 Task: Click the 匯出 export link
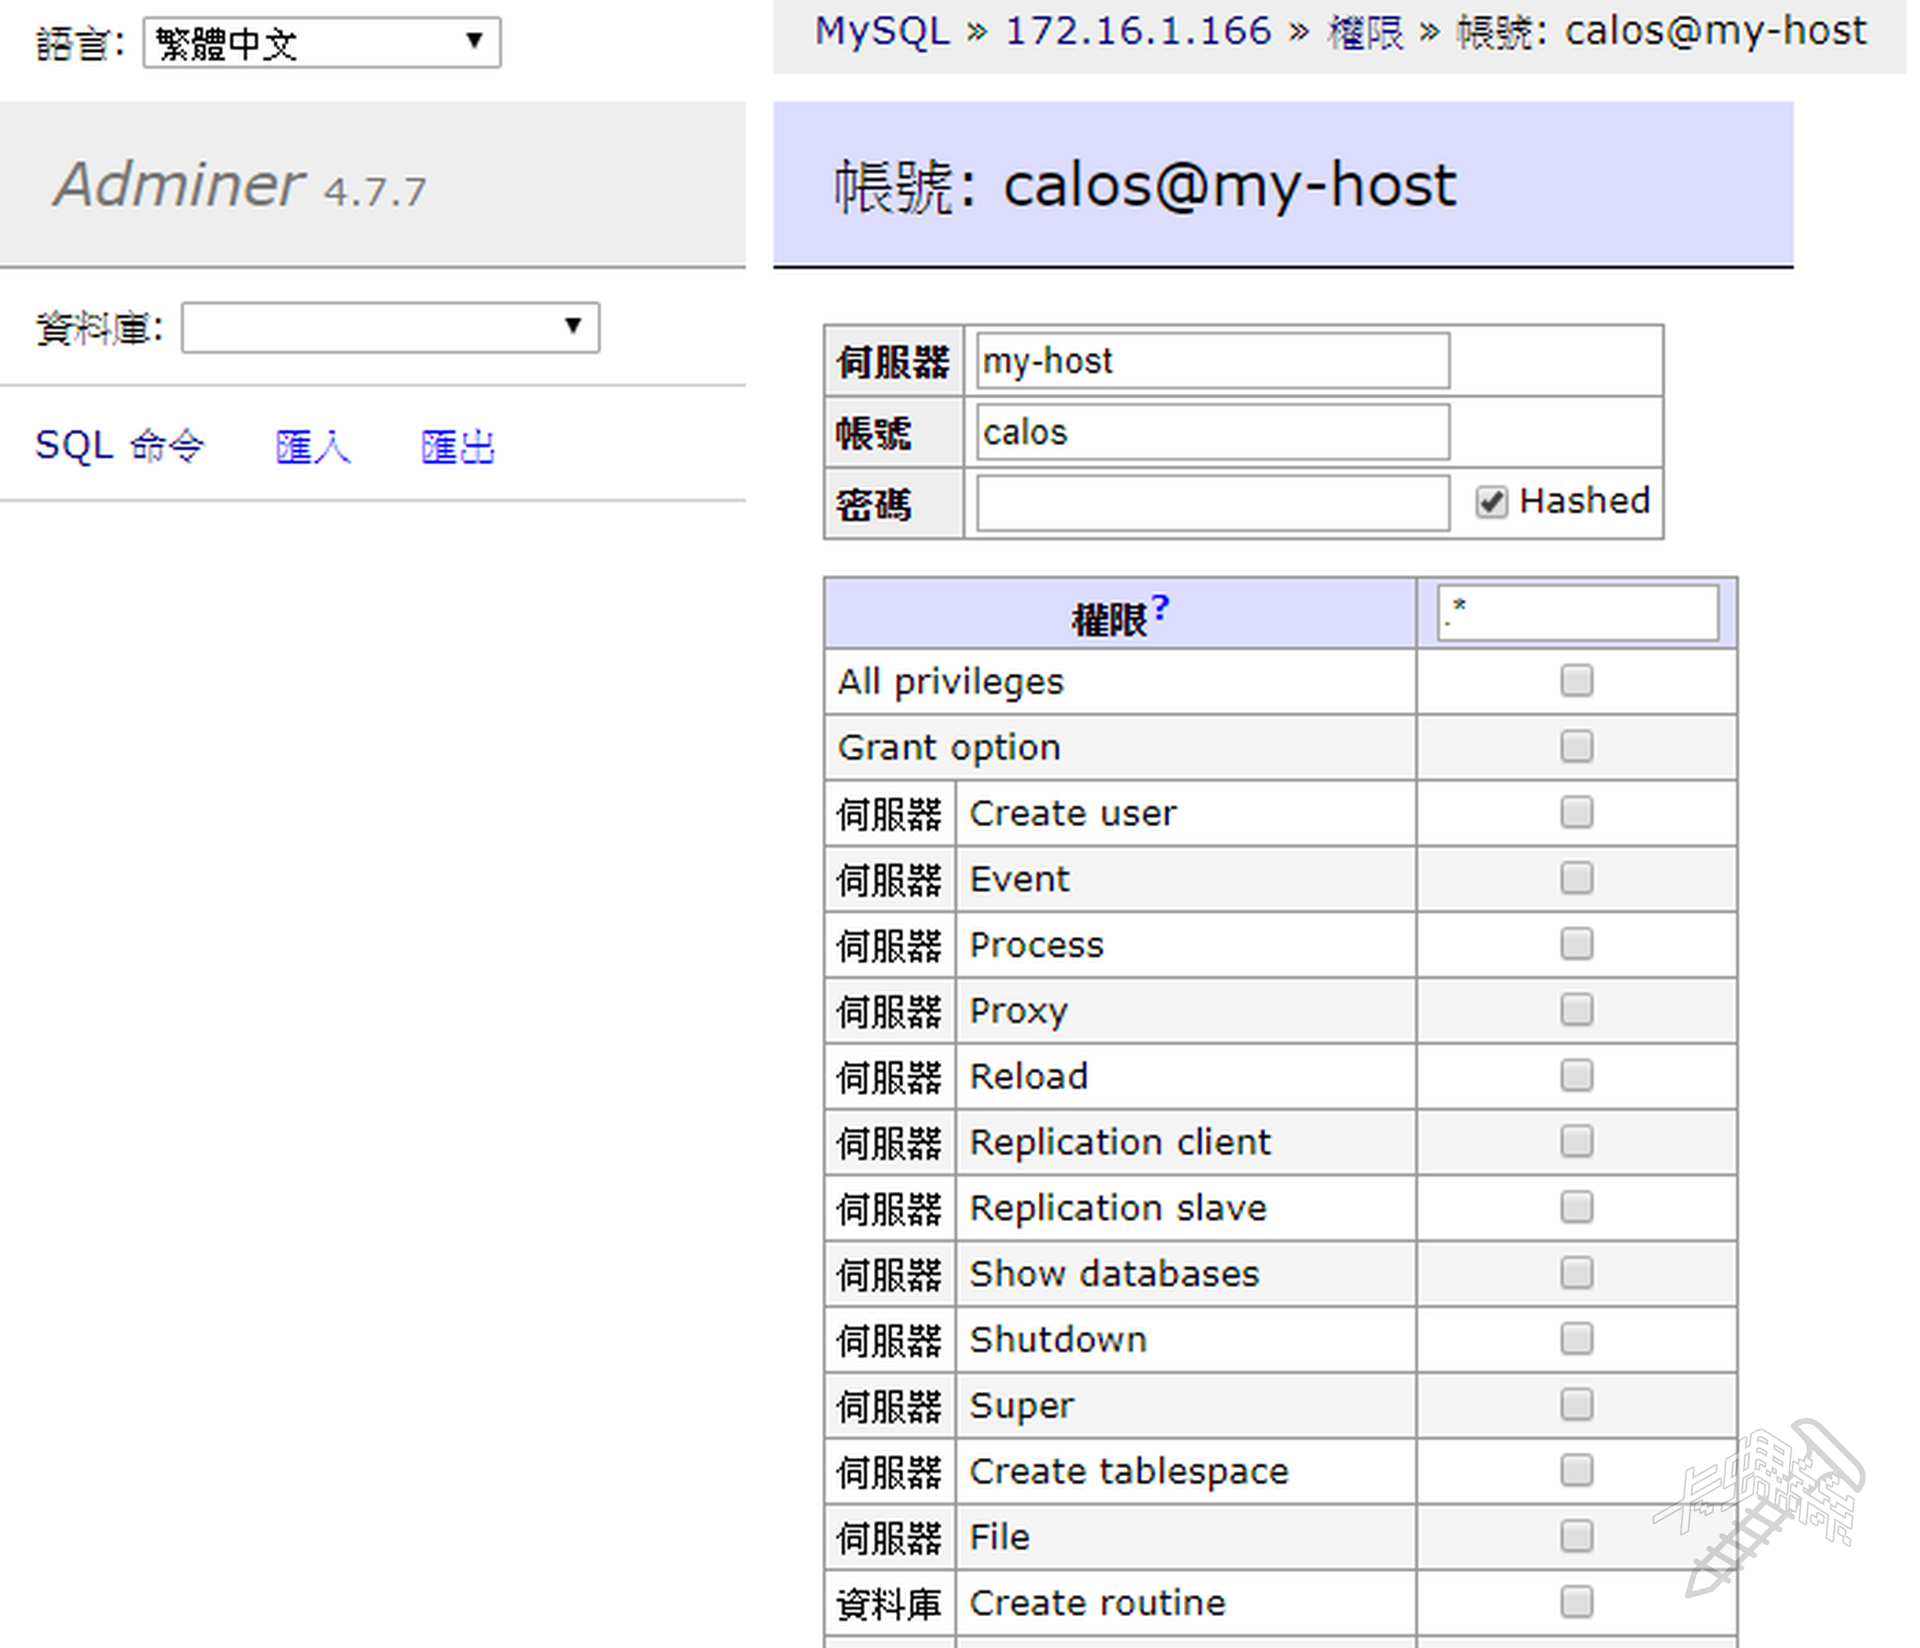pos(458,446)
